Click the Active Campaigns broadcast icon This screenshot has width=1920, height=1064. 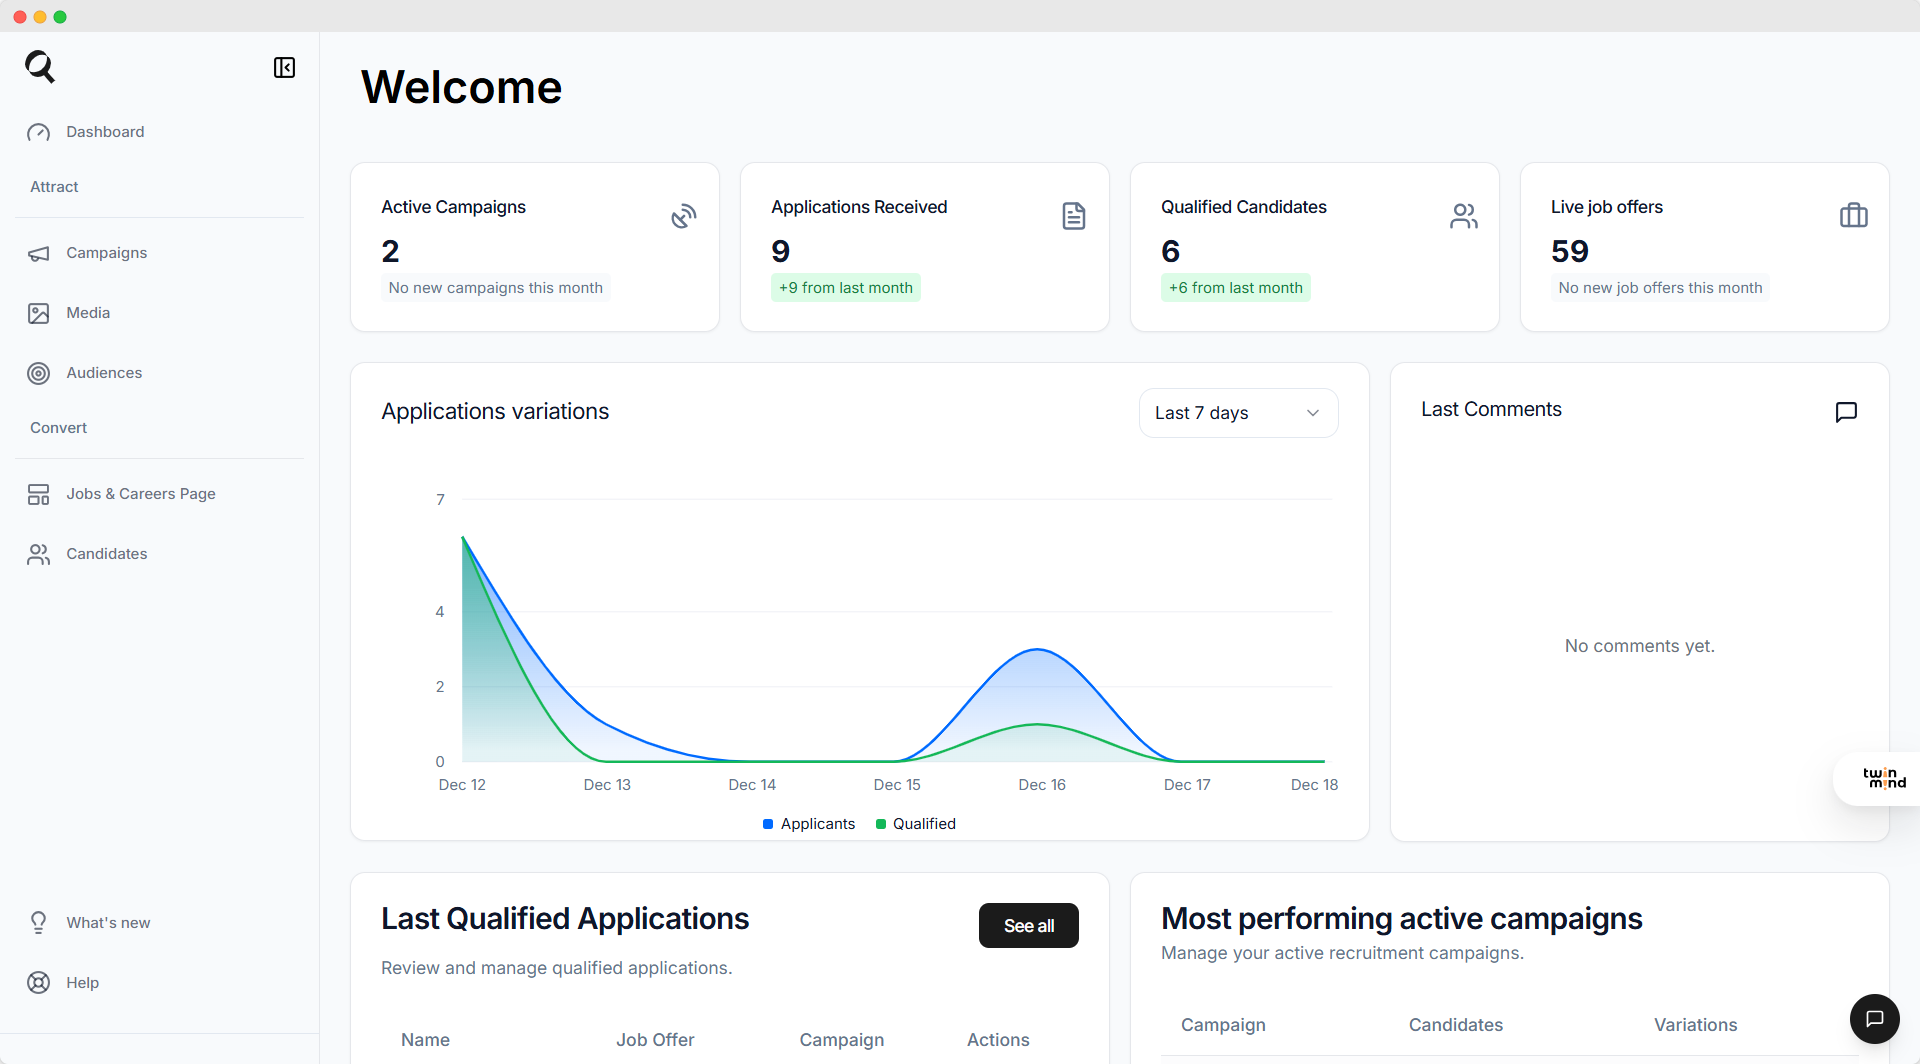tap(683, 216)
